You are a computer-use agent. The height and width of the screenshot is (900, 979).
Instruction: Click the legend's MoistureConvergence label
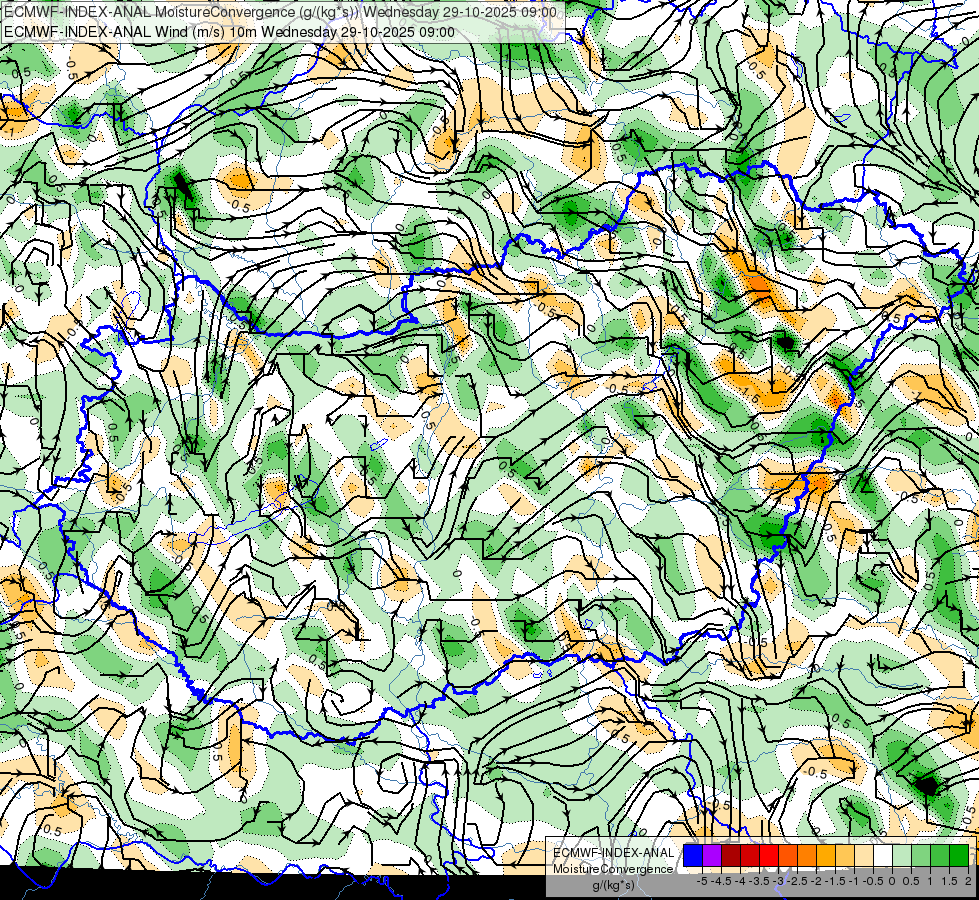(x=613, y=869)
